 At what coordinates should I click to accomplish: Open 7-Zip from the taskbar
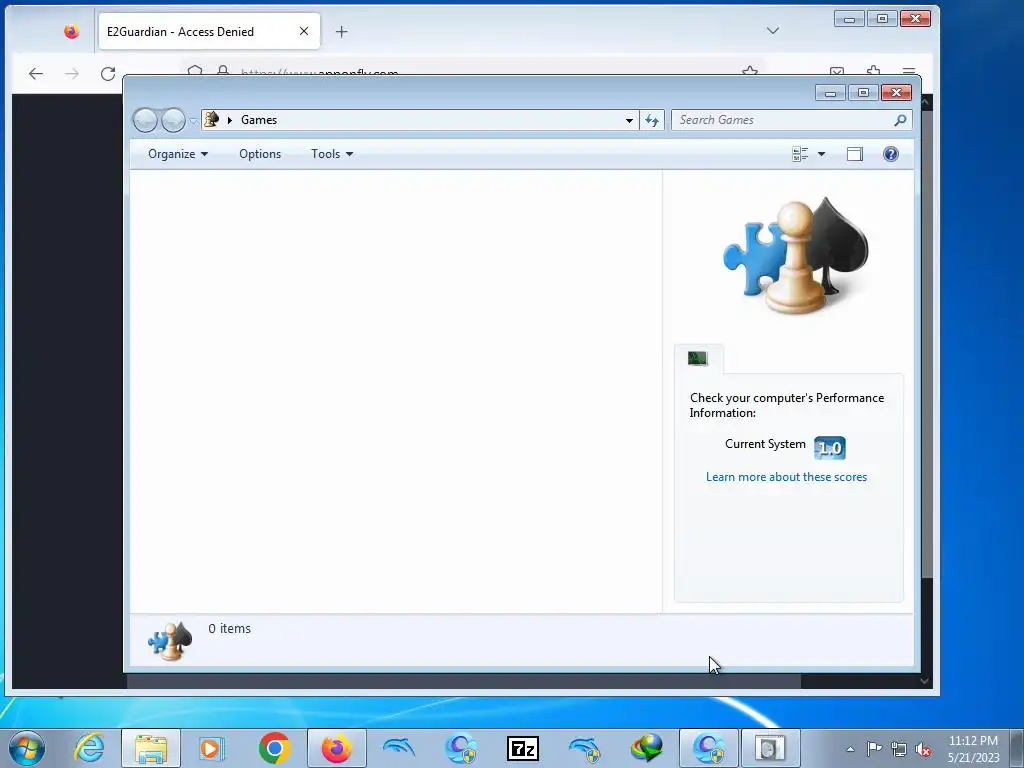click(522, 748)
